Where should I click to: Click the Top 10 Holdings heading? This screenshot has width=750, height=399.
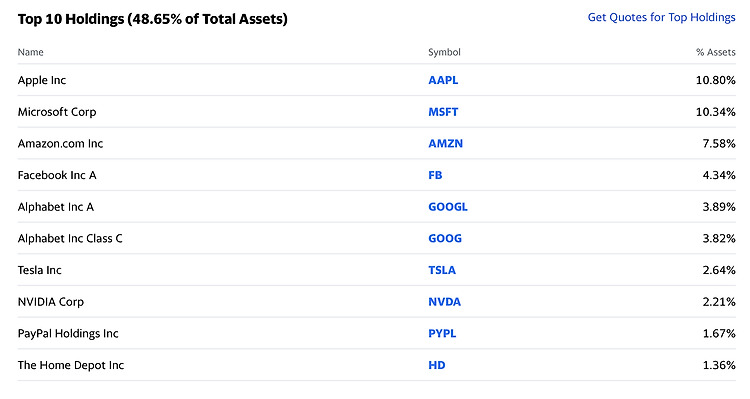click(x=153, y=19)
